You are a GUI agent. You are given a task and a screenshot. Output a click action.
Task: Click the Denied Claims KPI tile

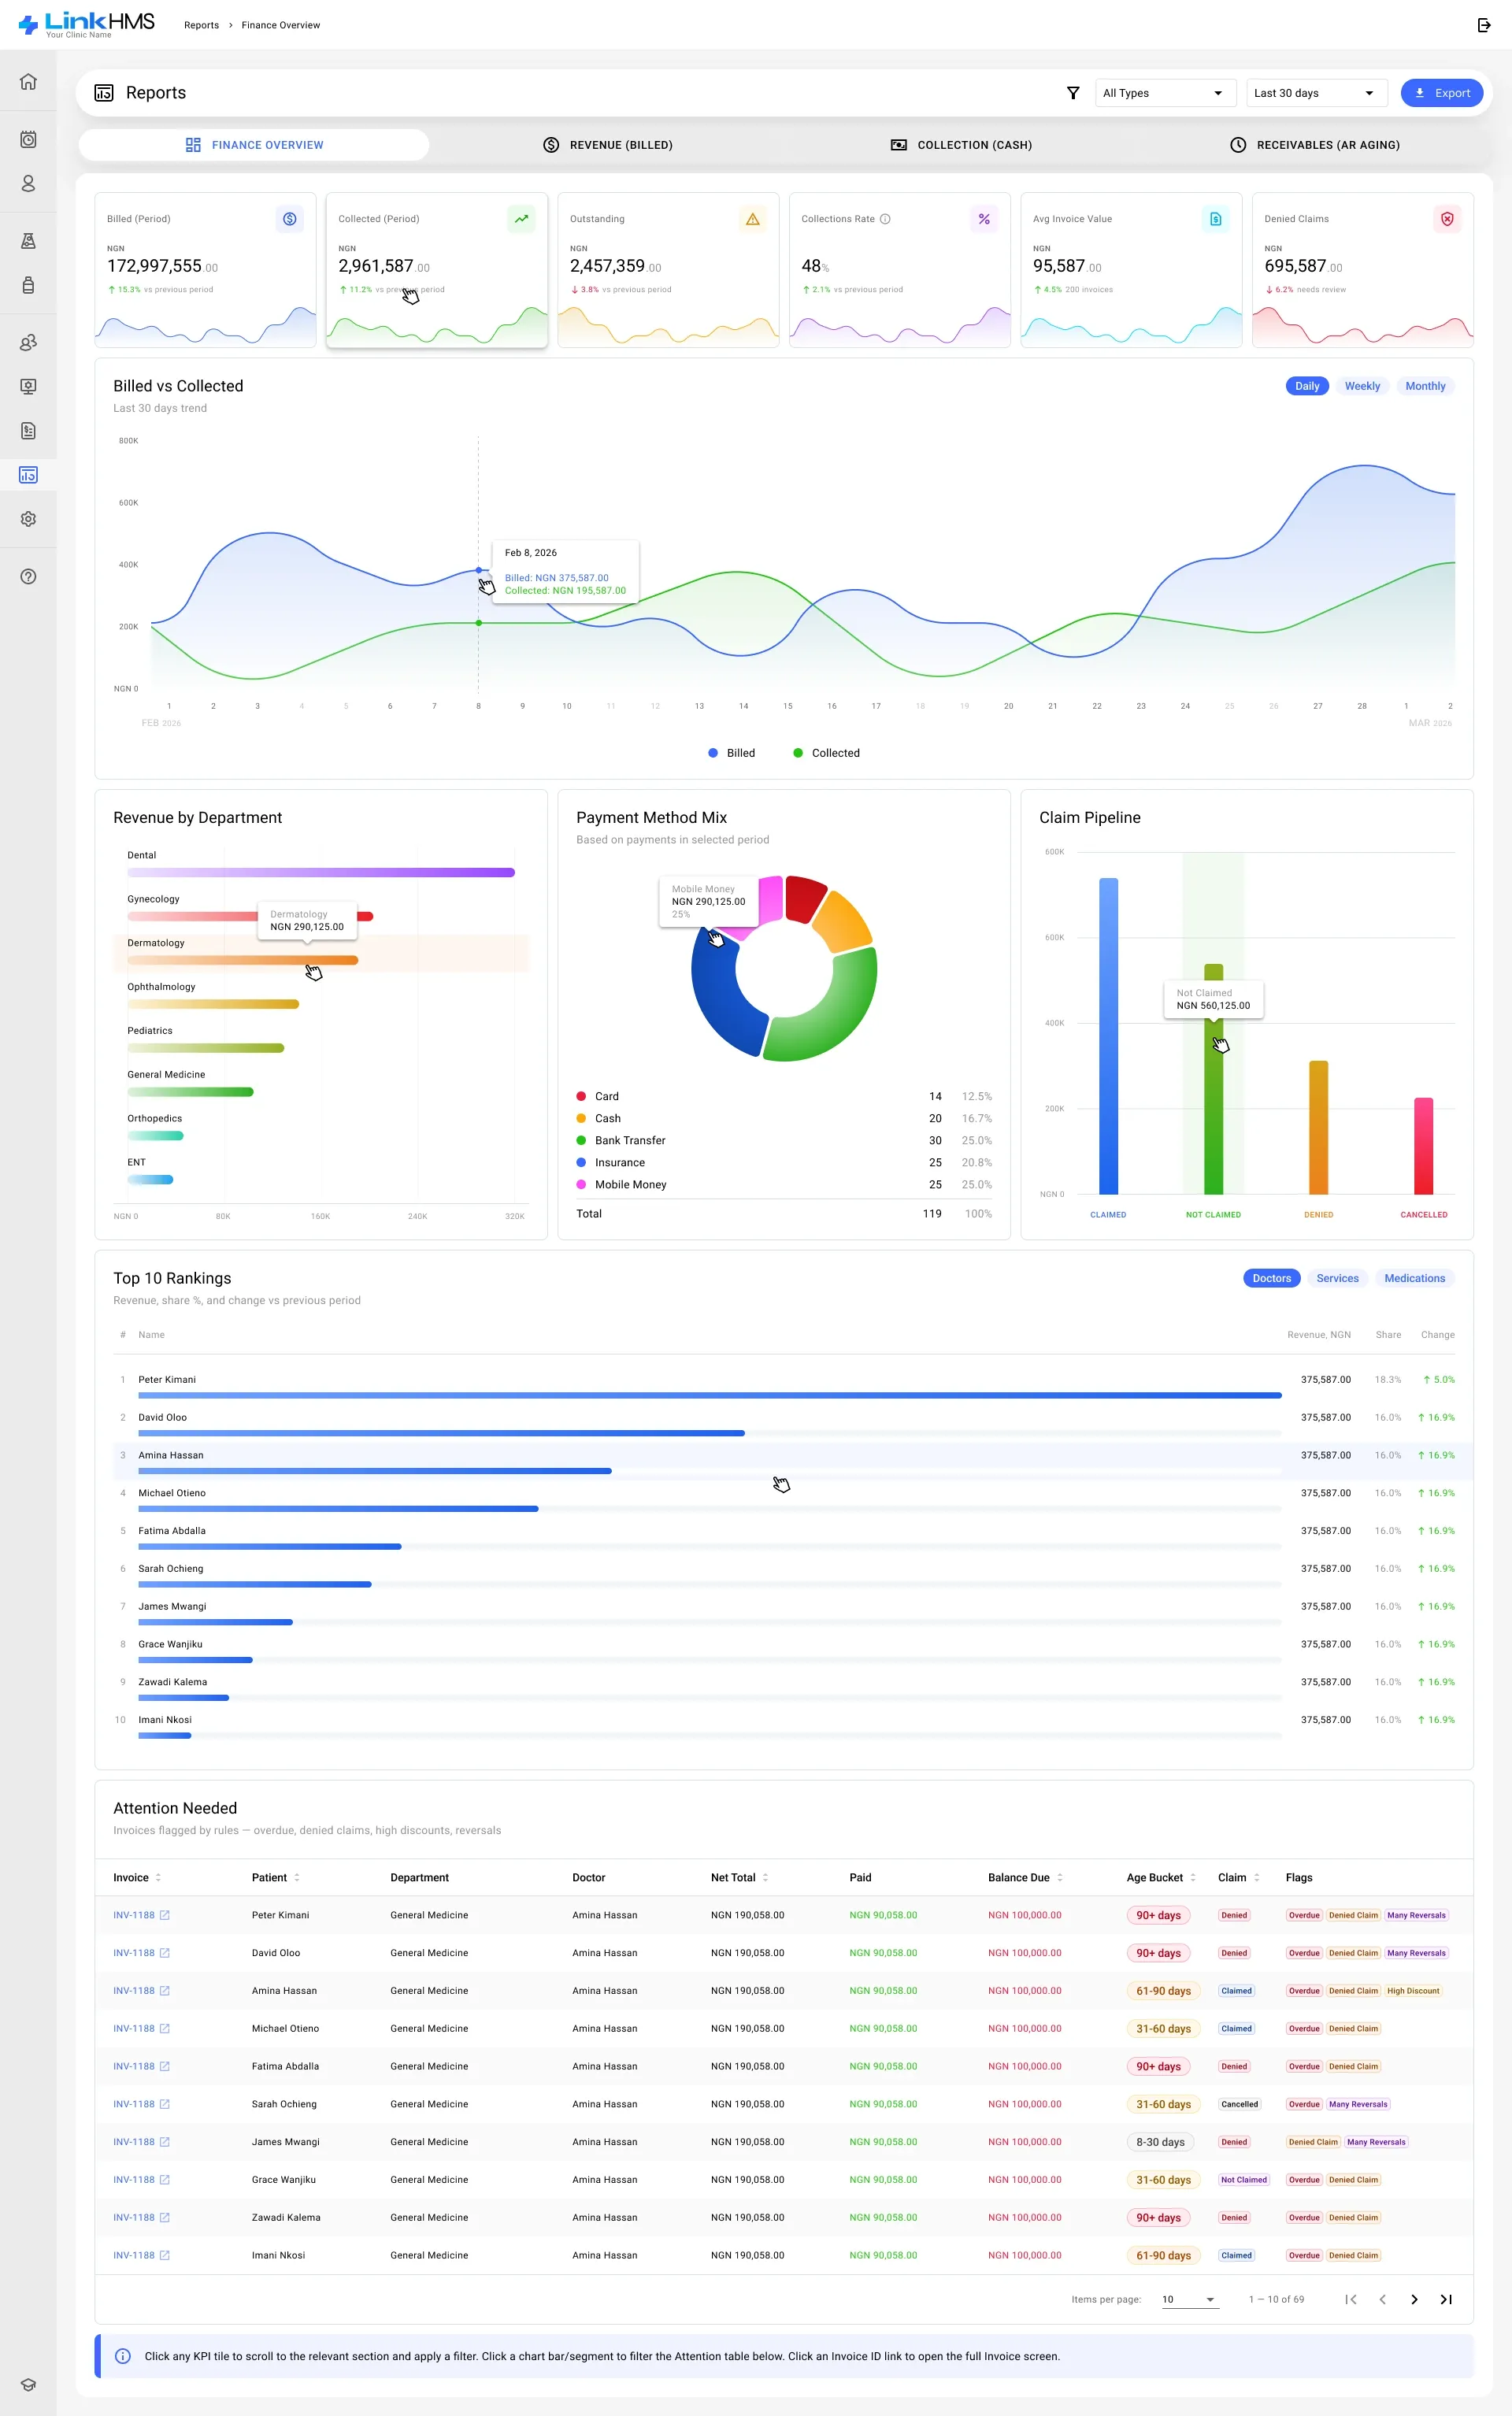(x=1362, y=270)
